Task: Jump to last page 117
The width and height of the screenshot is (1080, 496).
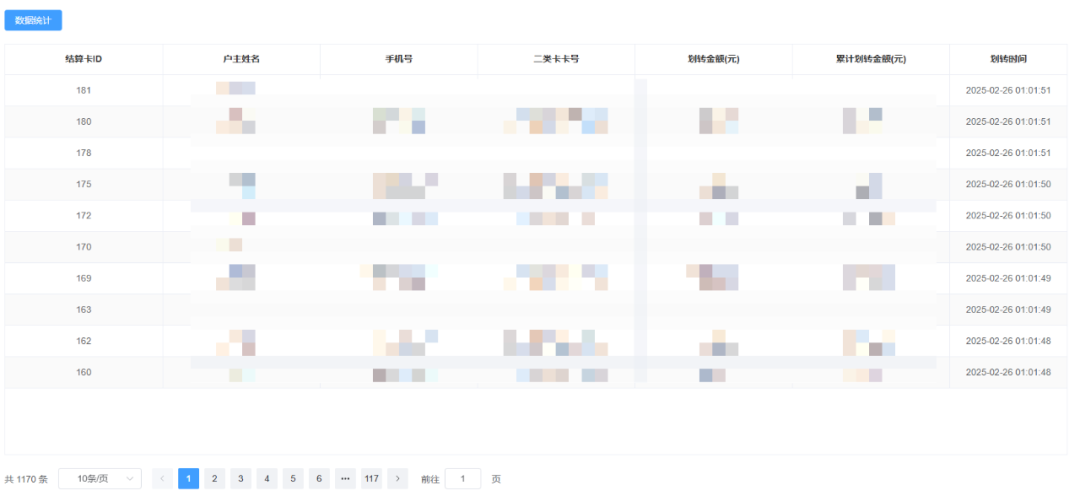Action: 372,479
